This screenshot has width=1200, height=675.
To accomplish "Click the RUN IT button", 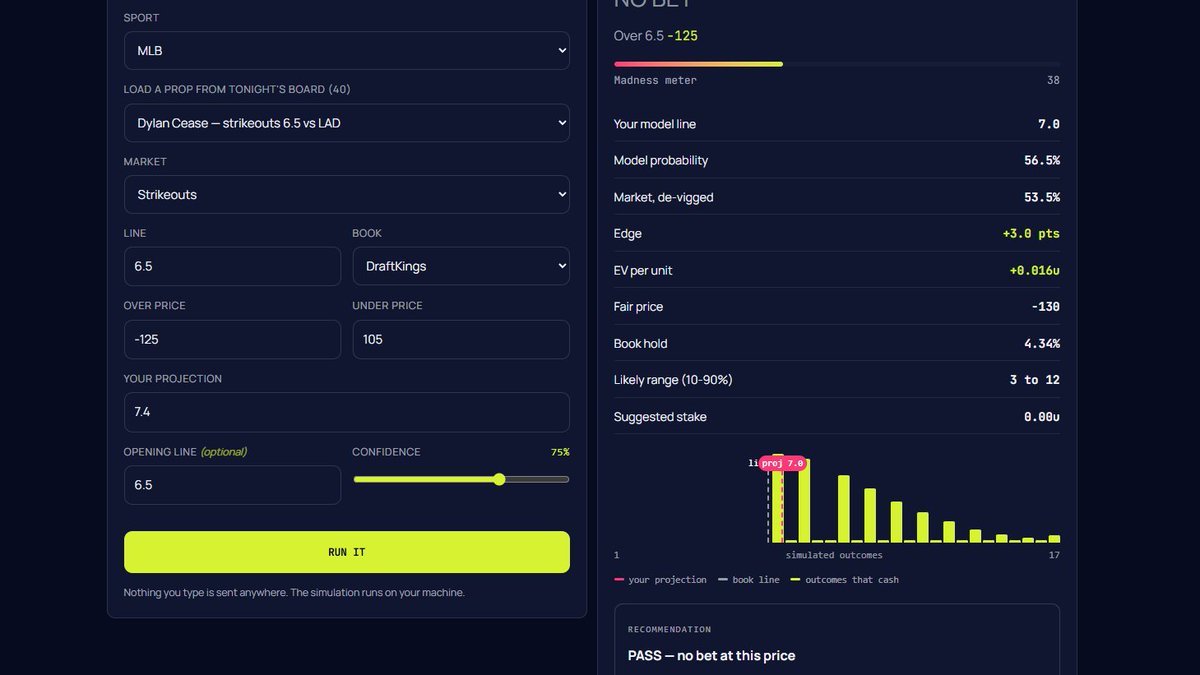I will [346, 552].
